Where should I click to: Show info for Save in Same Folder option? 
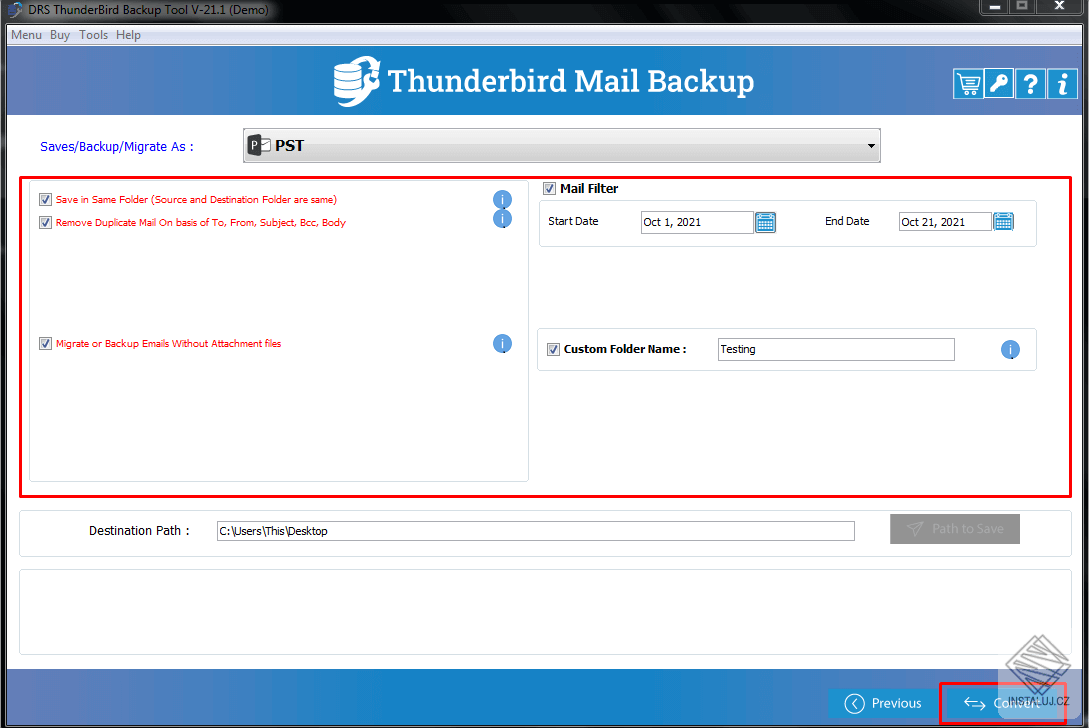coord(502,199)
